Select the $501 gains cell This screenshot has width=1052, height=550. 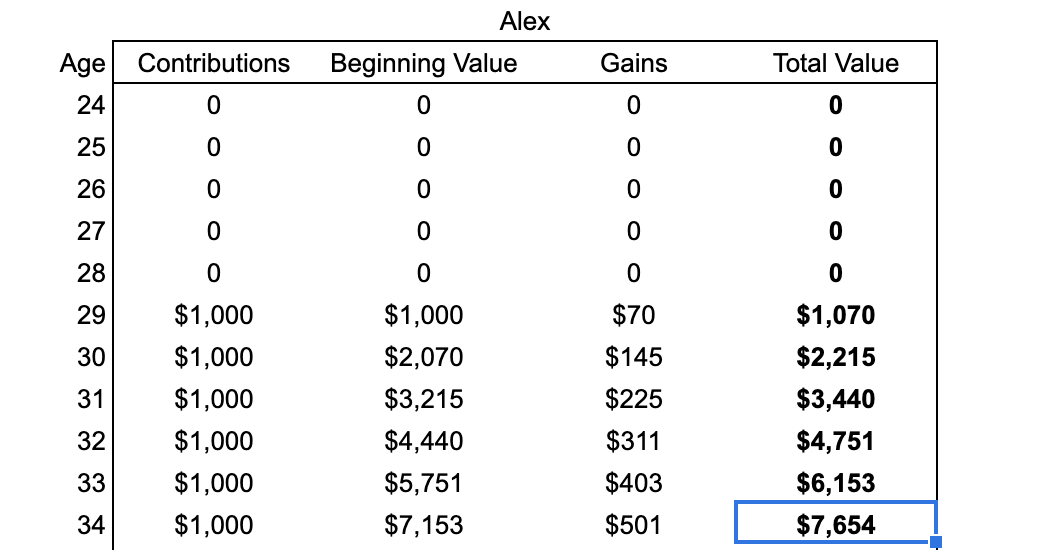tap(634, 525)
